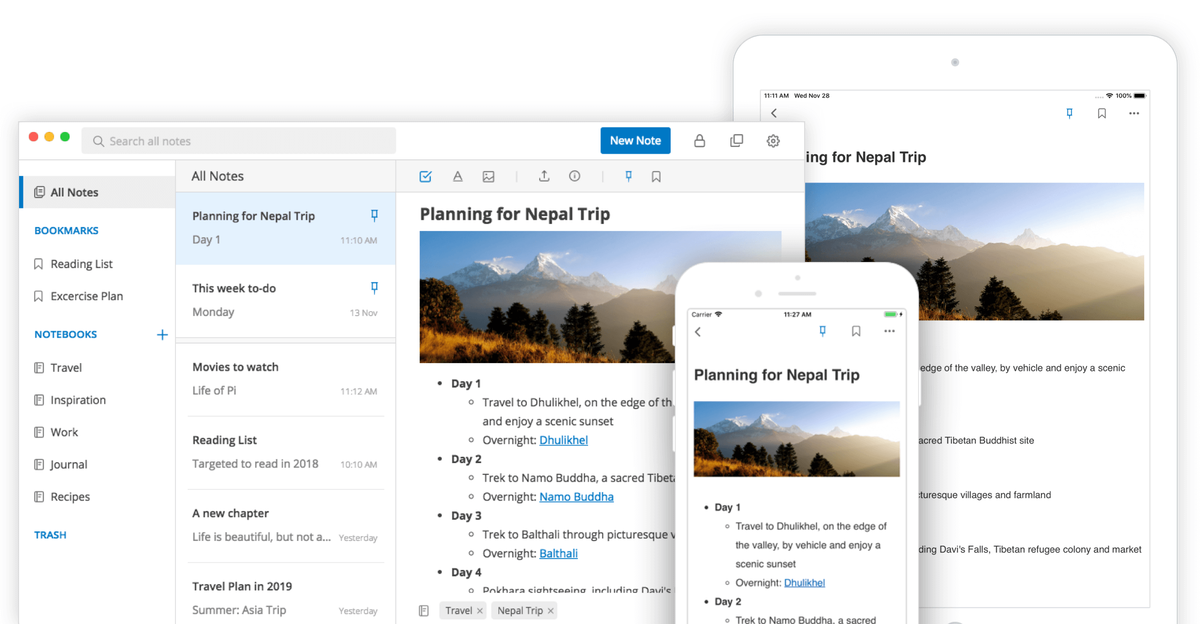Unpin the 'This week to-do' note

pos(374,288)
